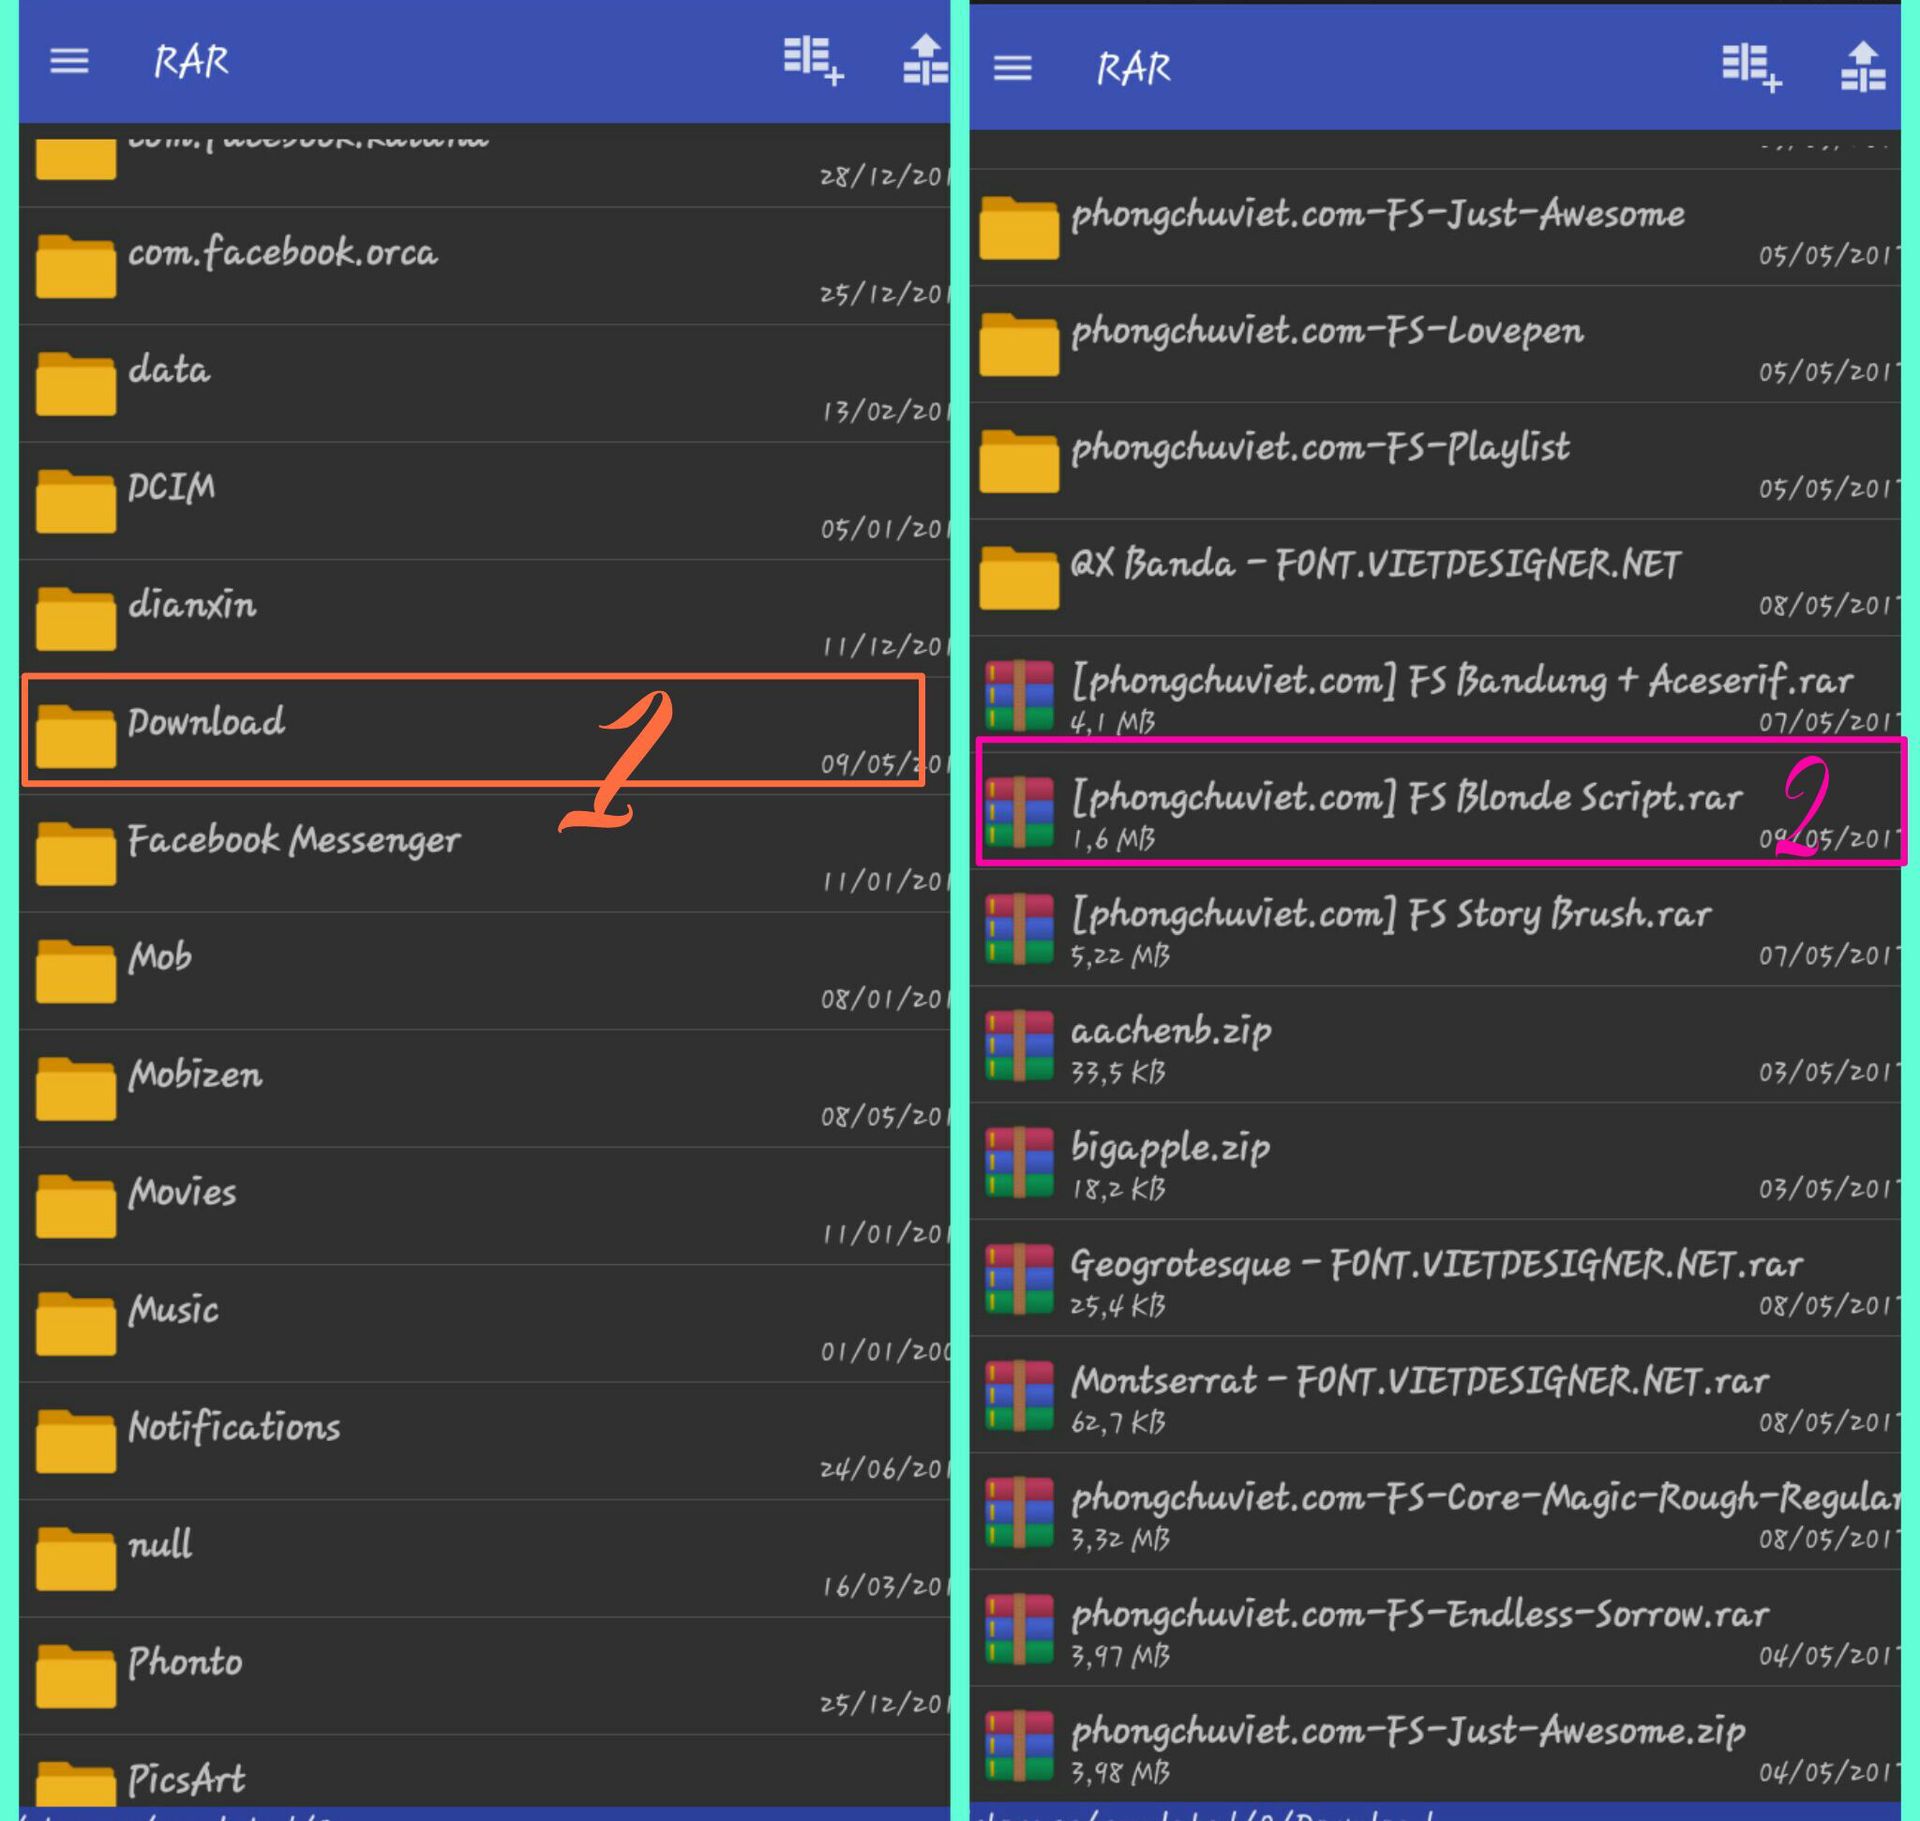Image resolution: width=1920 pixels, height=1821 pixels.
Task: Open hamburger menu in left RAR panel
Action: (69, 62)
